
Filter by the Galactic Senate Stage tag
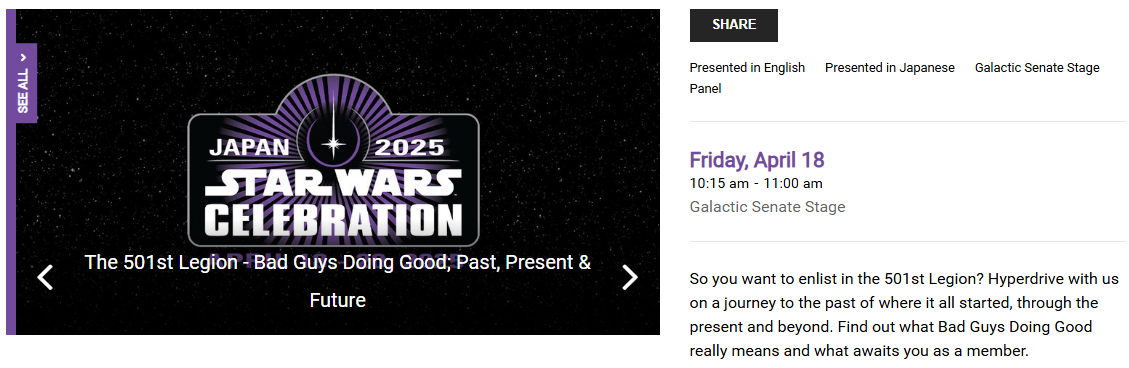point(1037,68)
